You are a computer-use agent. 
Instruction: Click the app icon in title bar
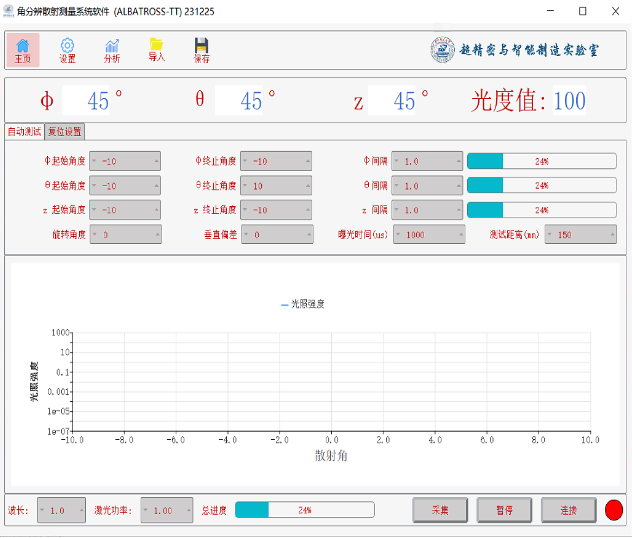8,11
